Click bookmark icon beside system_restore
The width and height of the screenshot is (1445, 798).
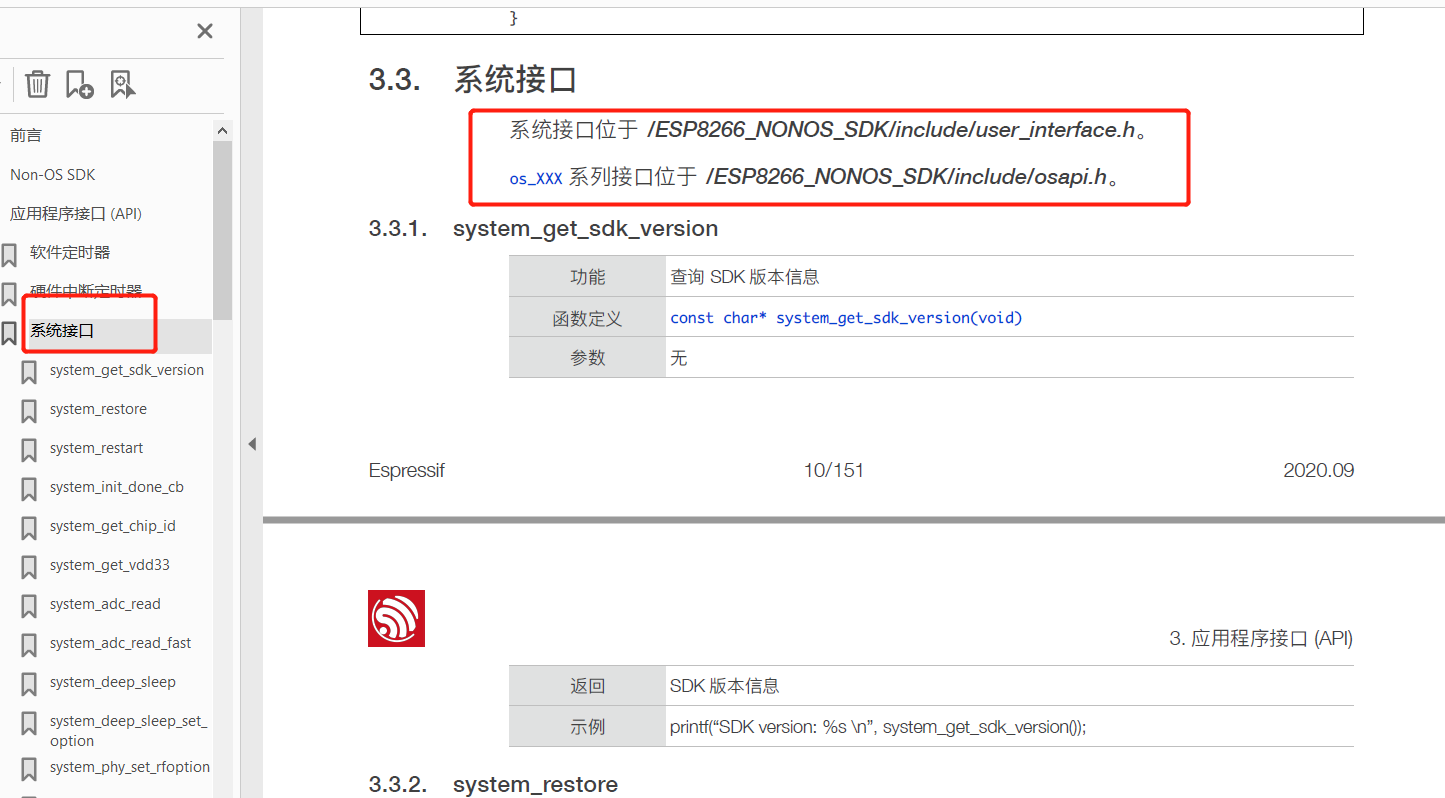point(29,411)
